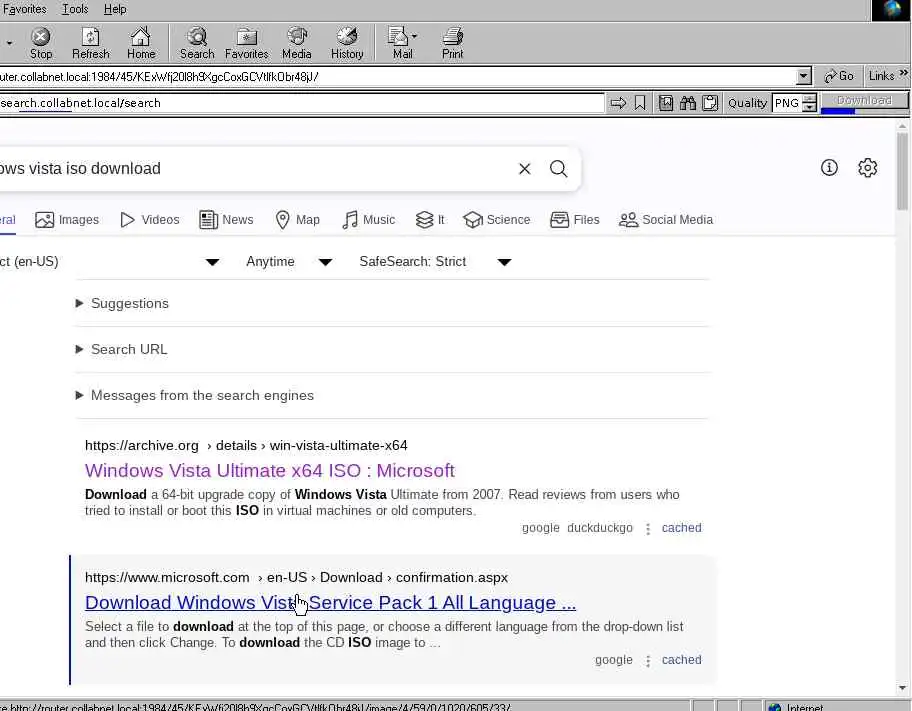Click google label under archive.org result

[x=540, y=528]
